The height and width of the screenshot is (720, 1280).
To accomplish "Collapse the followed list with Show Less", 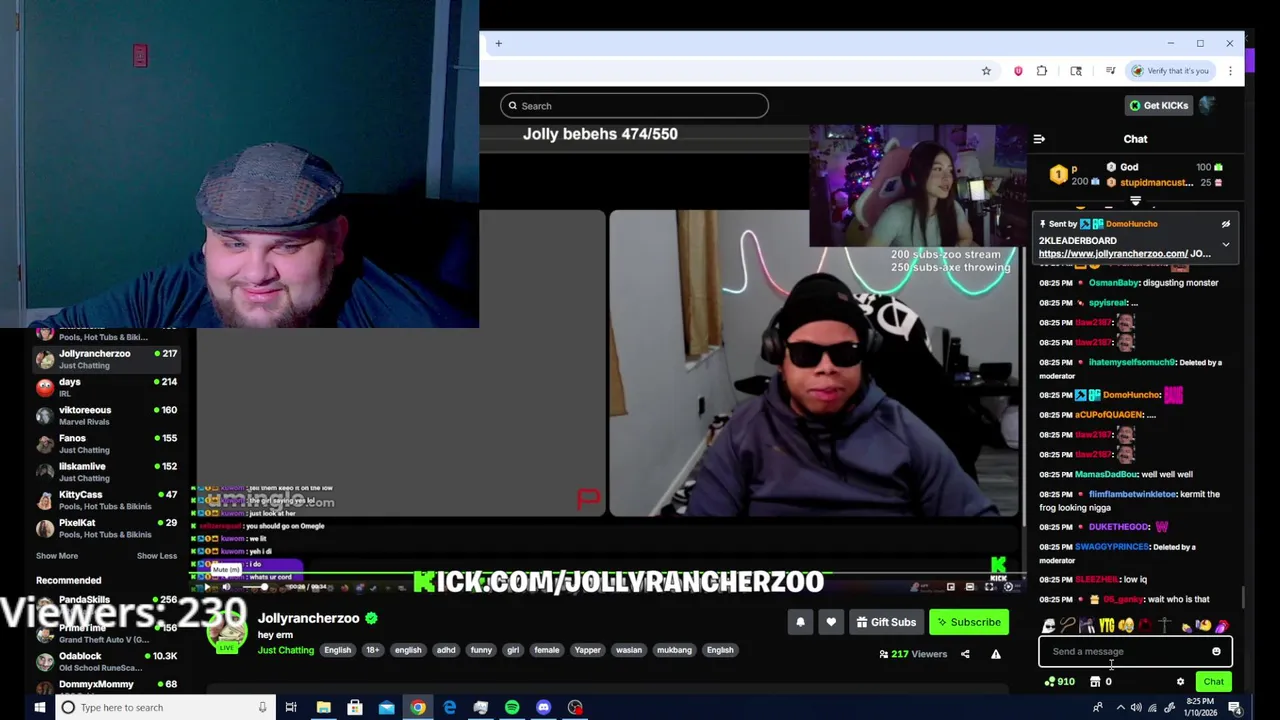I will (x=156, y=556).
